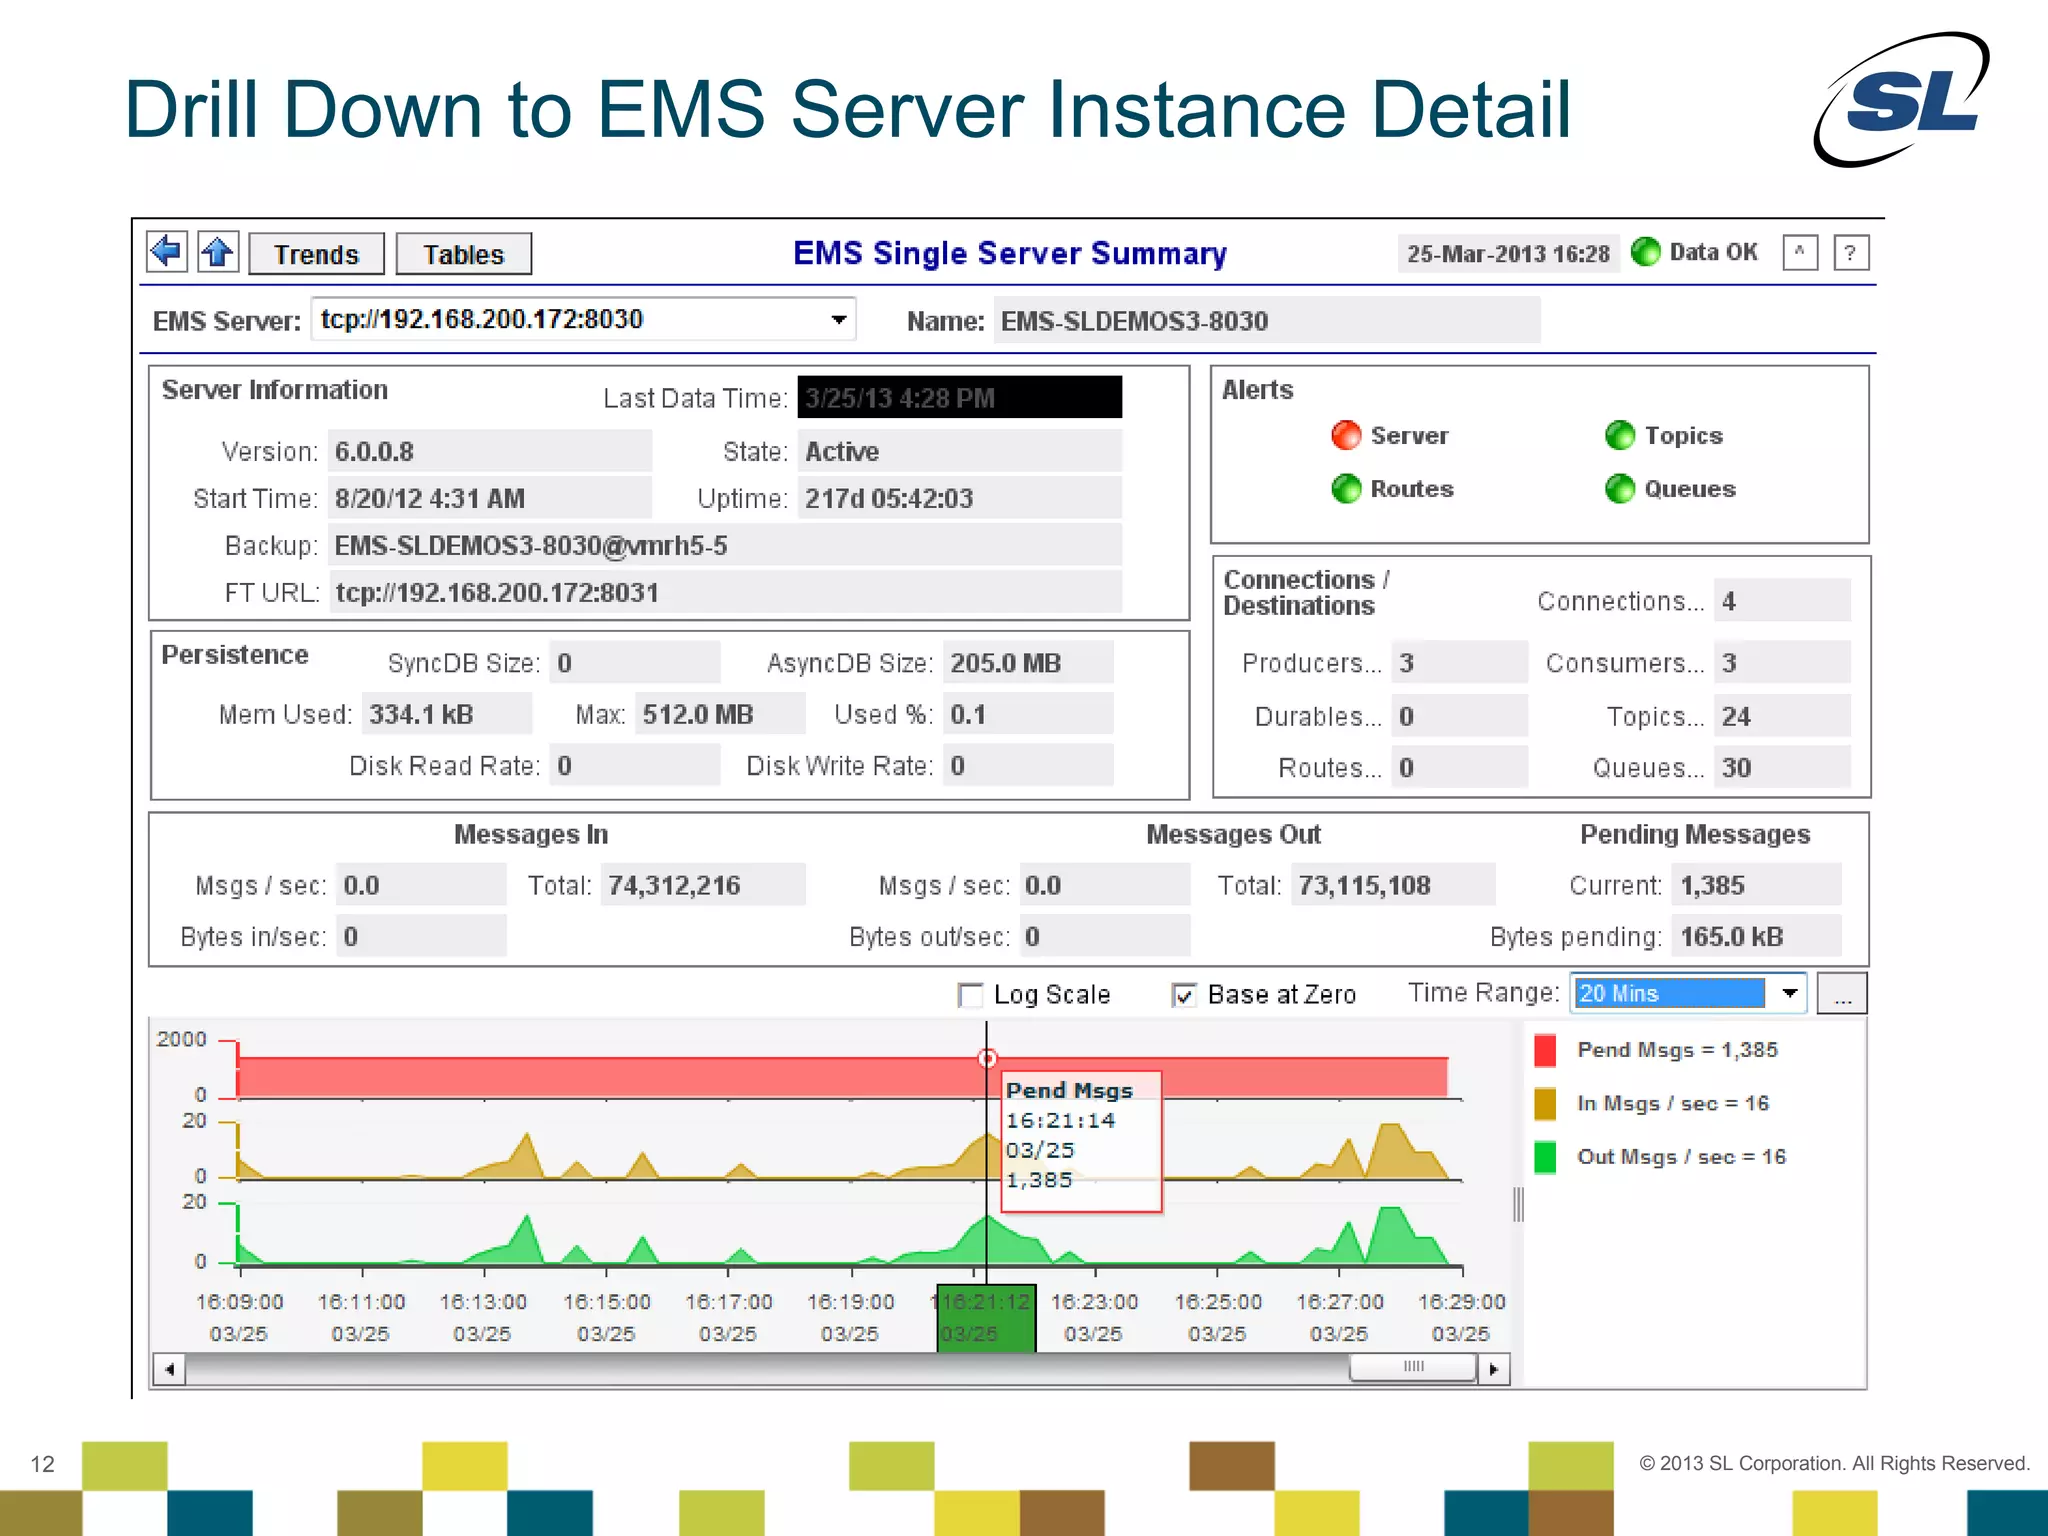Open help with the question mark button
The height and width of the screenshot is (1536, 2048).
pyautogui.click(x=1850, y=253)
